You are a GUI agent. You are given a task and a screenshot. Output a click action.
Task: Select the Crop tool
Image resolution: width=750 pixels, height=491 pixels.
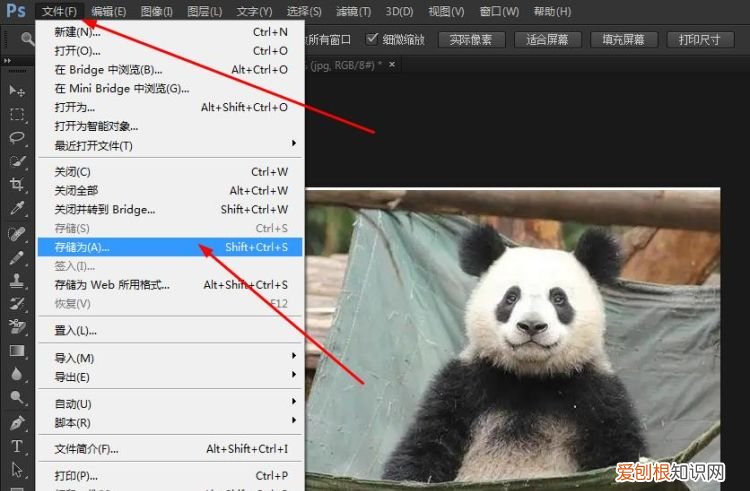coord(17,185)
